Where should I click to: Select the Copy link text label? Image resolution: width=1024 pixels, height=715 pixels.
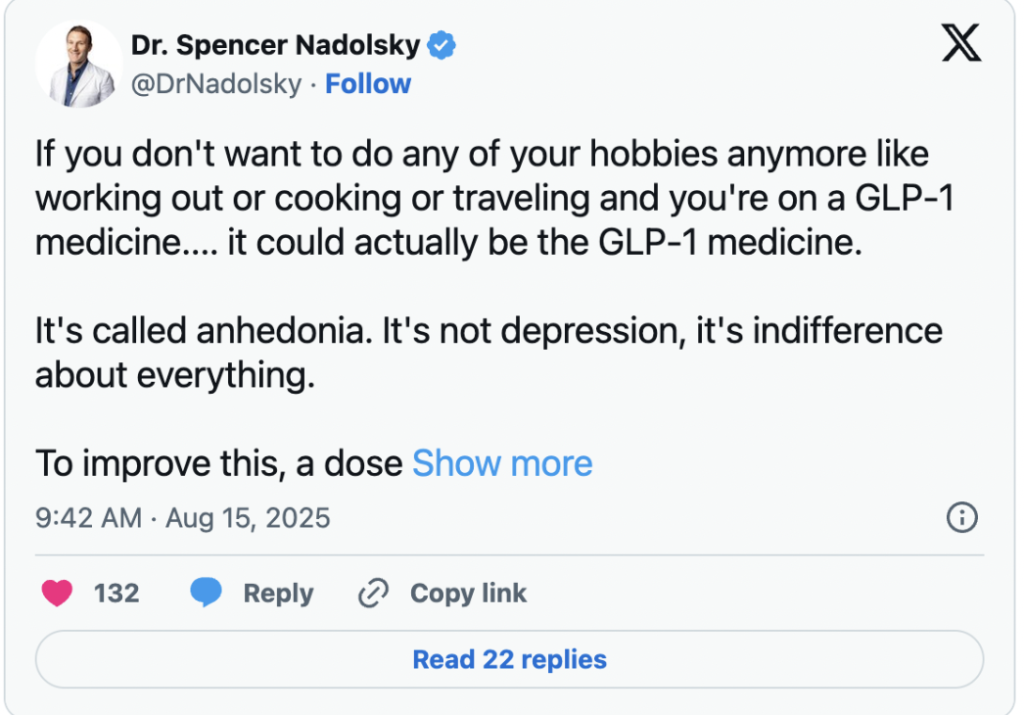tap(468, 593)
